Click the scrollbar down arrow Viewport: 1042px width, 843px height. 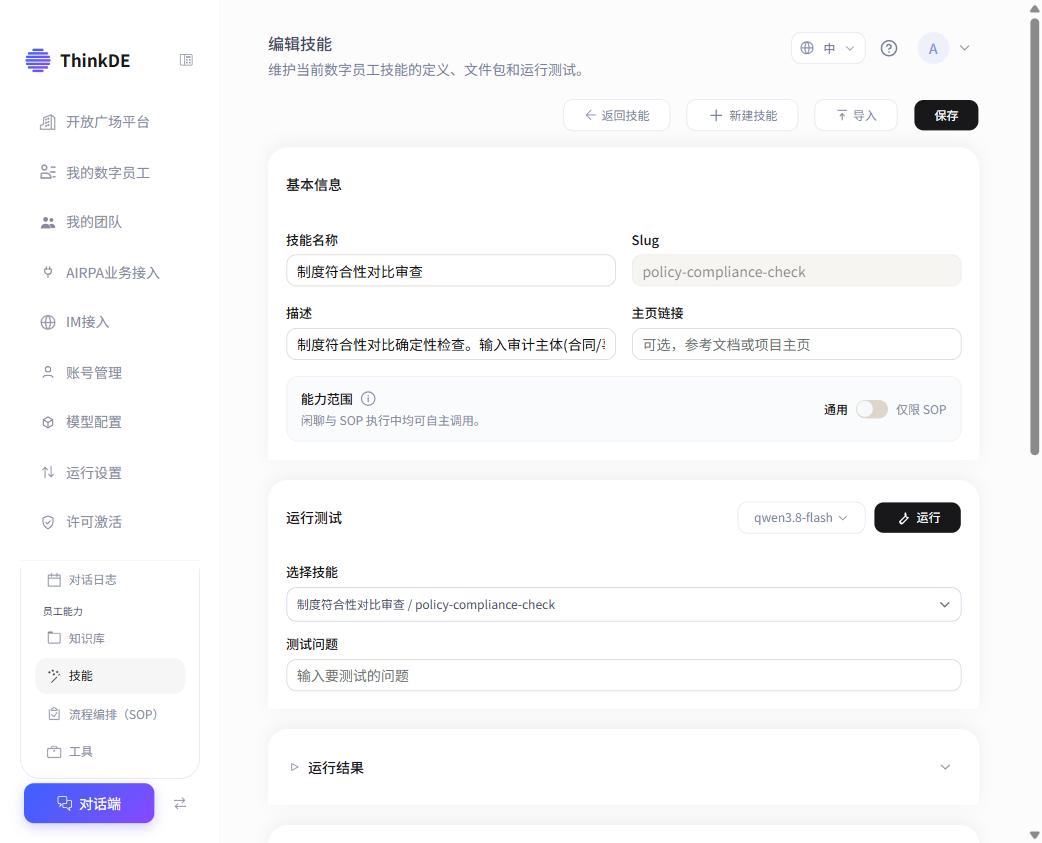(x=1035, y=835)
